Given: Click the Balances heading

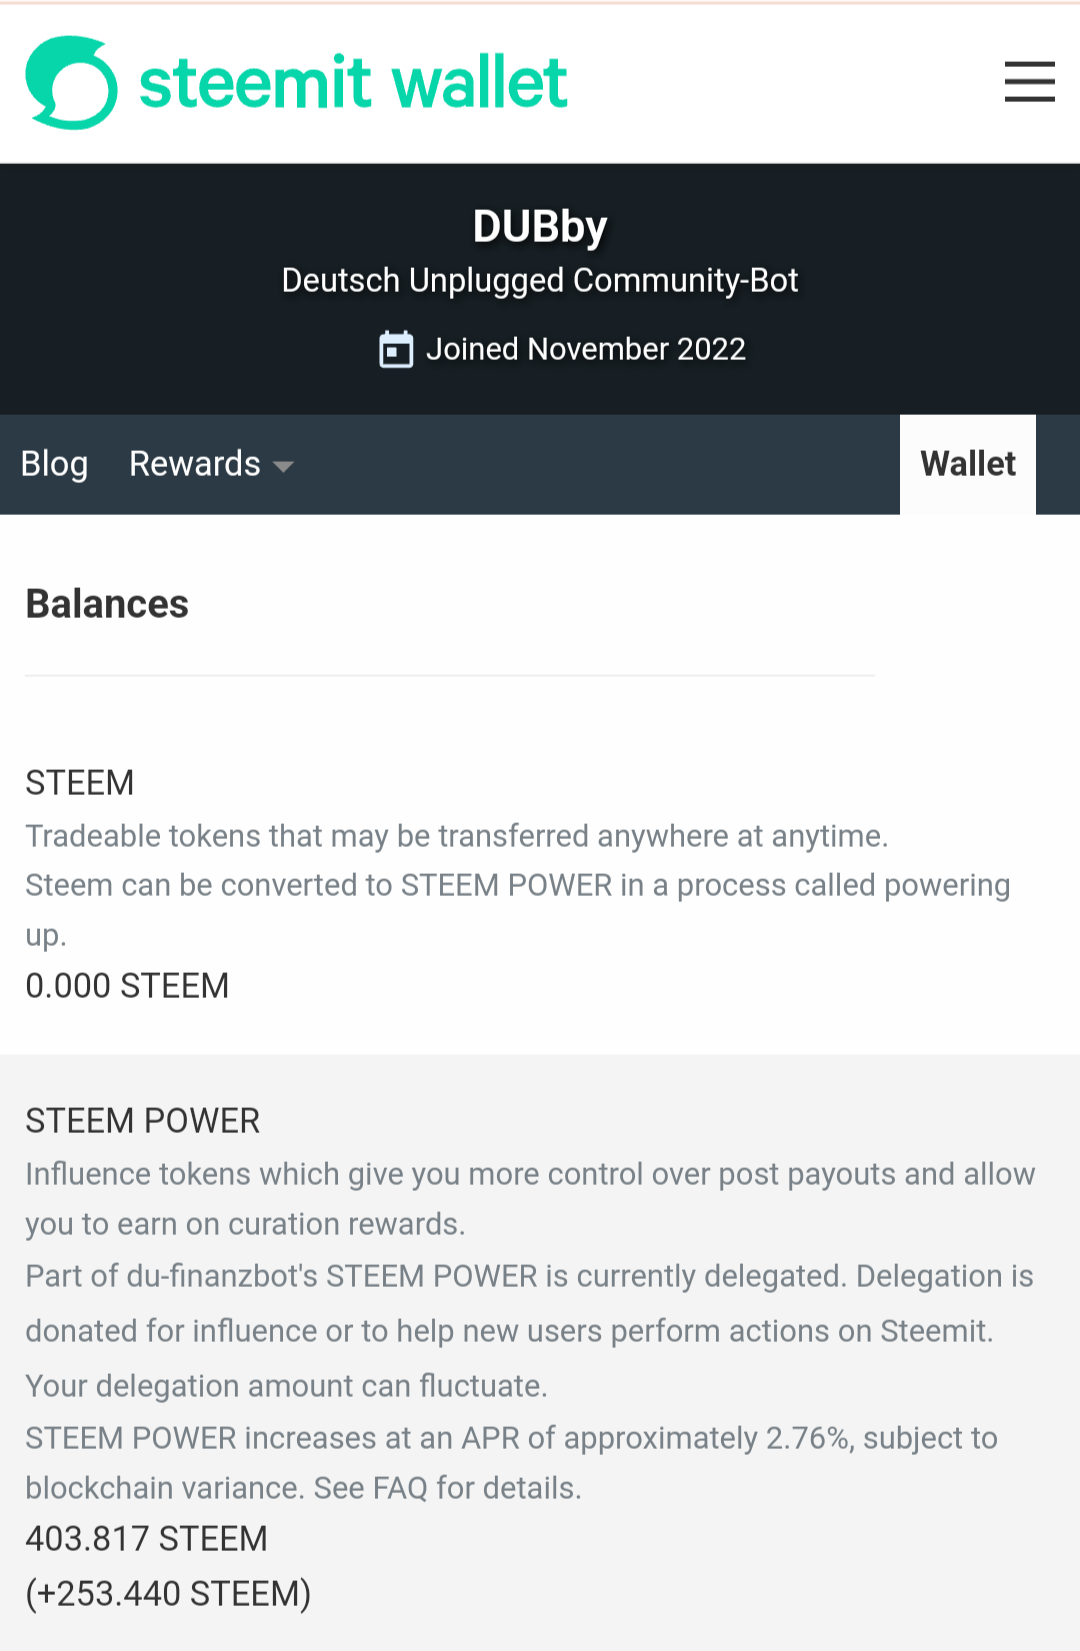Looking at the screenshot, I should [107, 604].
